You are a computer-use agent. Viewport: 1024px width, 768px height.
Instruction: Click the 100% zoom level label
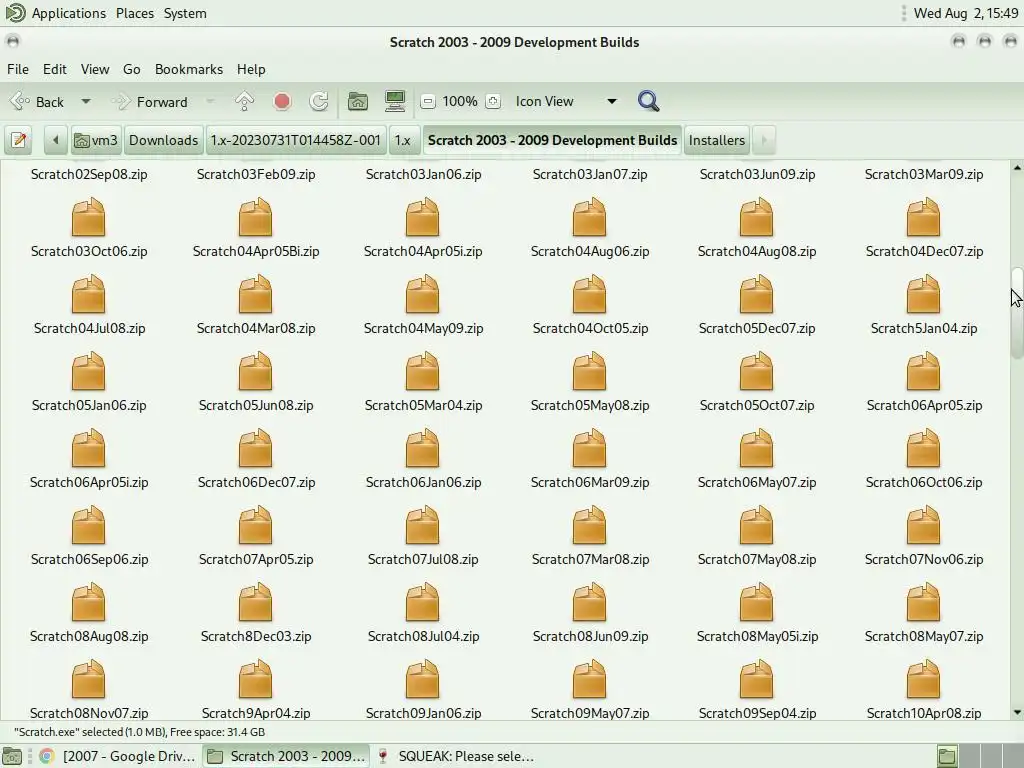460,101
